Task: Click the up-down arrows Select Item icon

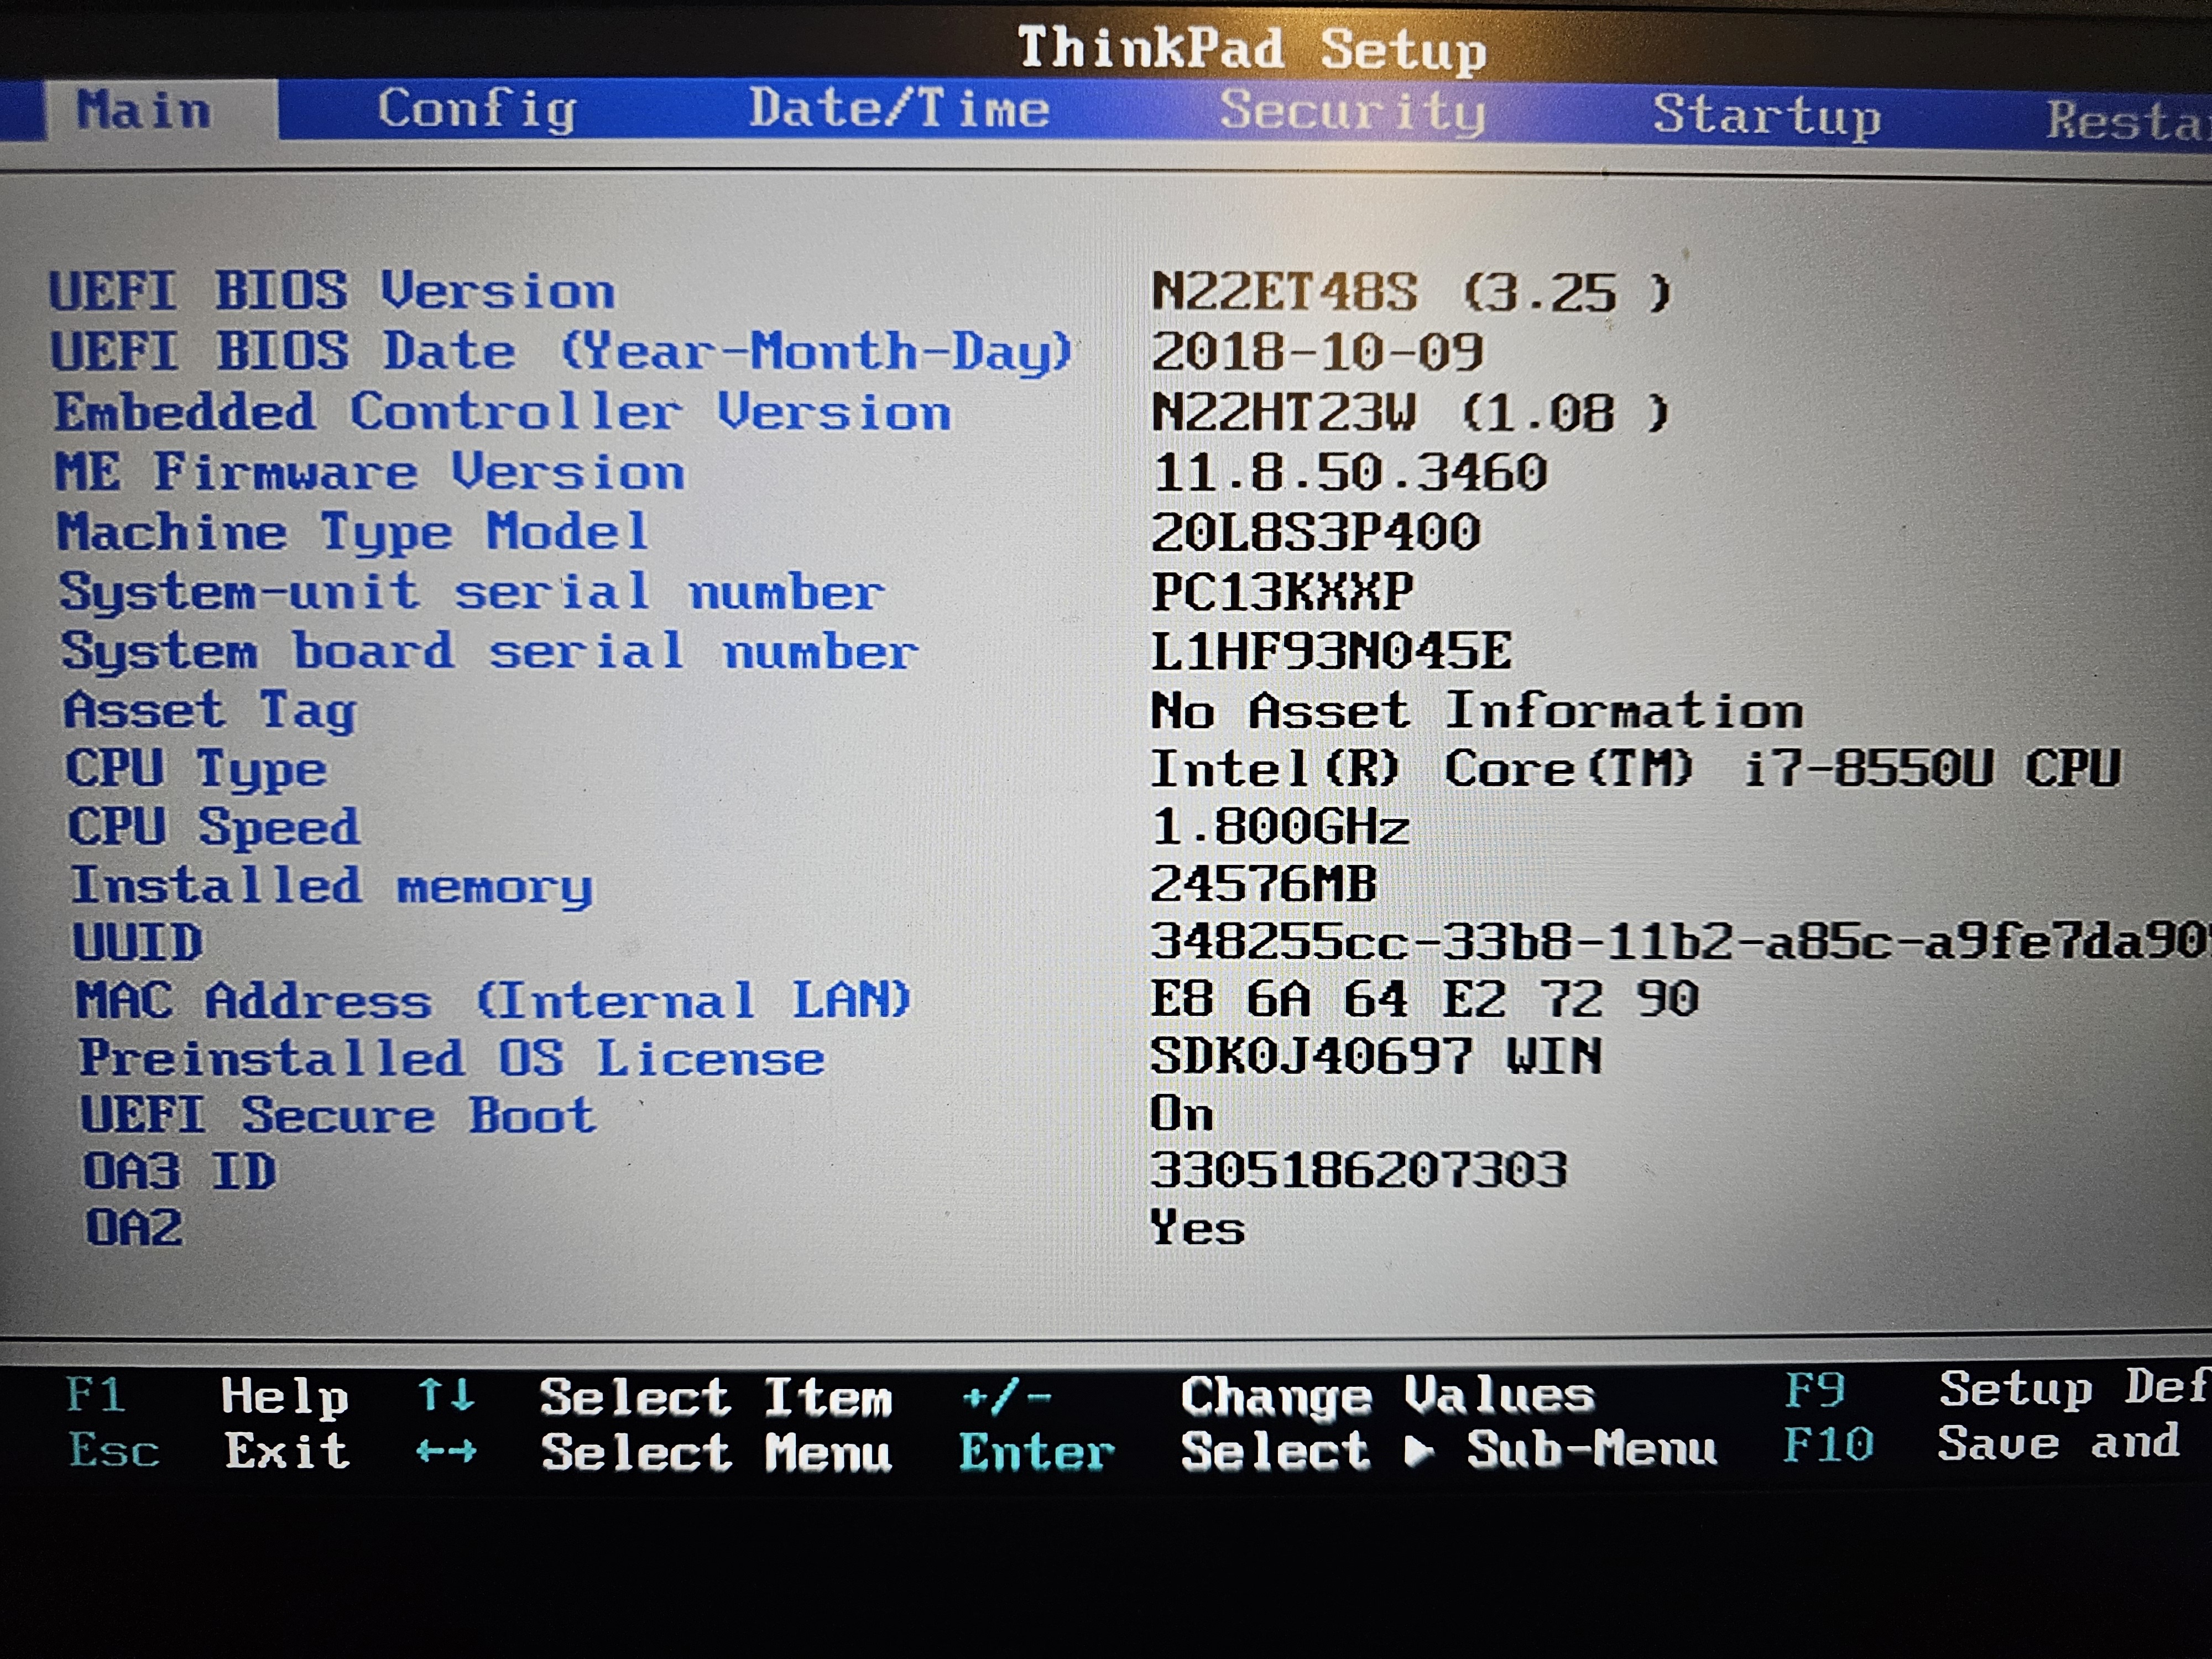Action: 446,1394
